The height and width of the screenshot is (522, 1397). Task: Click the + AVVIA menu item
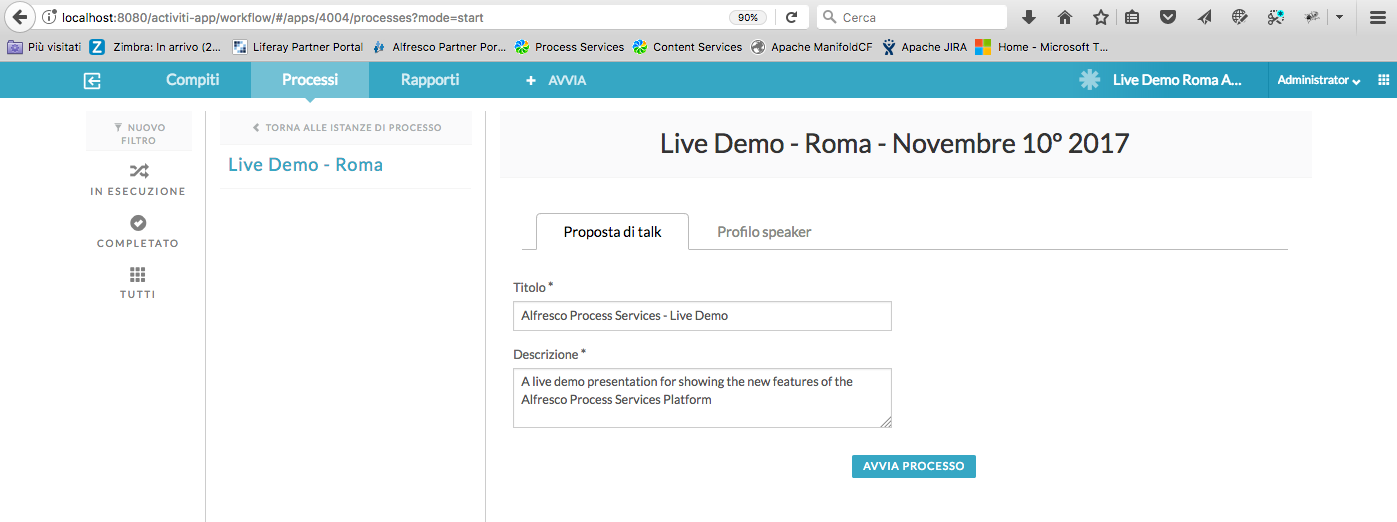556,80
